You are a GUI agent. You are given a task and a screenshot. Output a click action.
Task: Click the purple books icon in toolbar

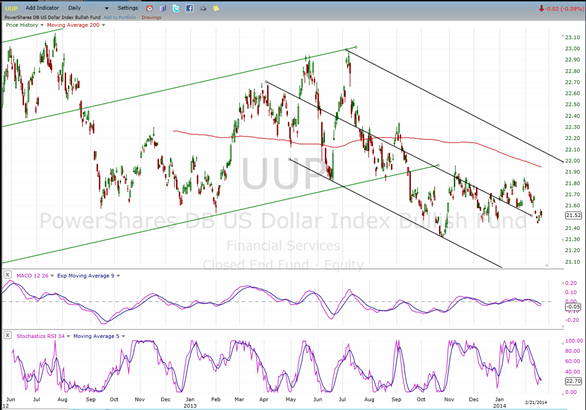click(x=163, y=8)
